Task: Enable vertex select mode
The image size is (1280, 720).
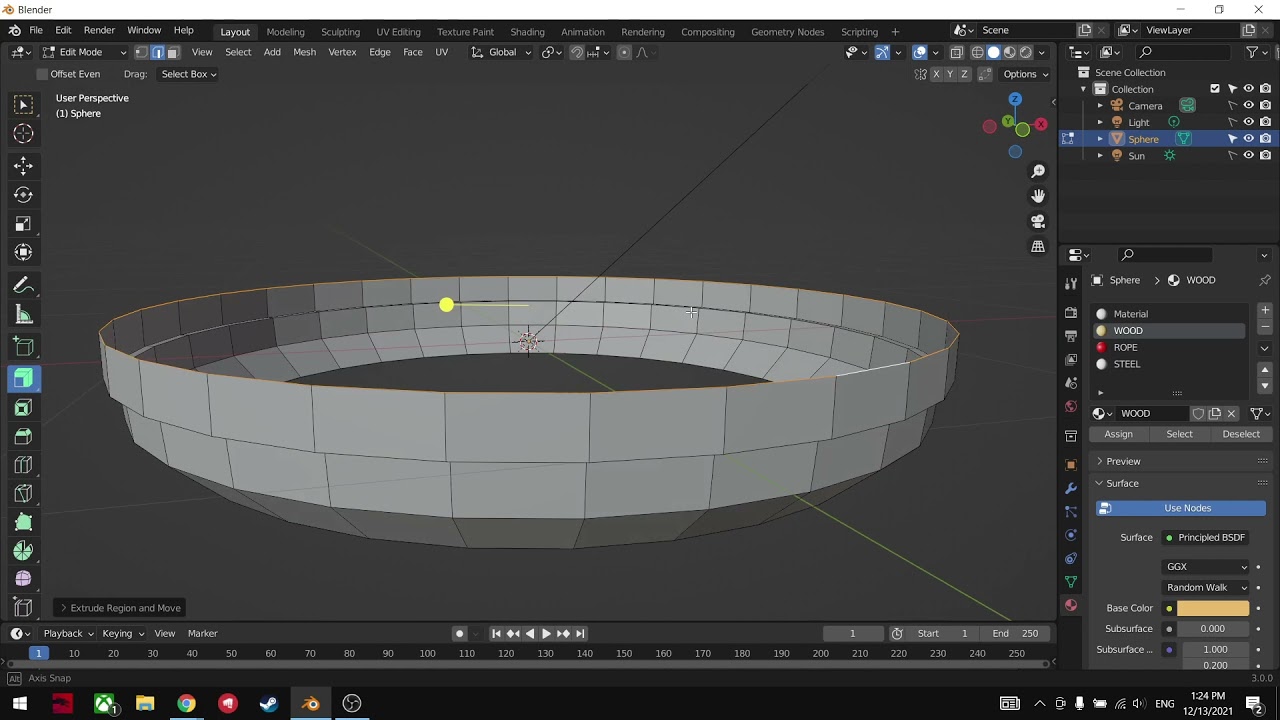Action: pyautogui.click(x=141, y=52)
